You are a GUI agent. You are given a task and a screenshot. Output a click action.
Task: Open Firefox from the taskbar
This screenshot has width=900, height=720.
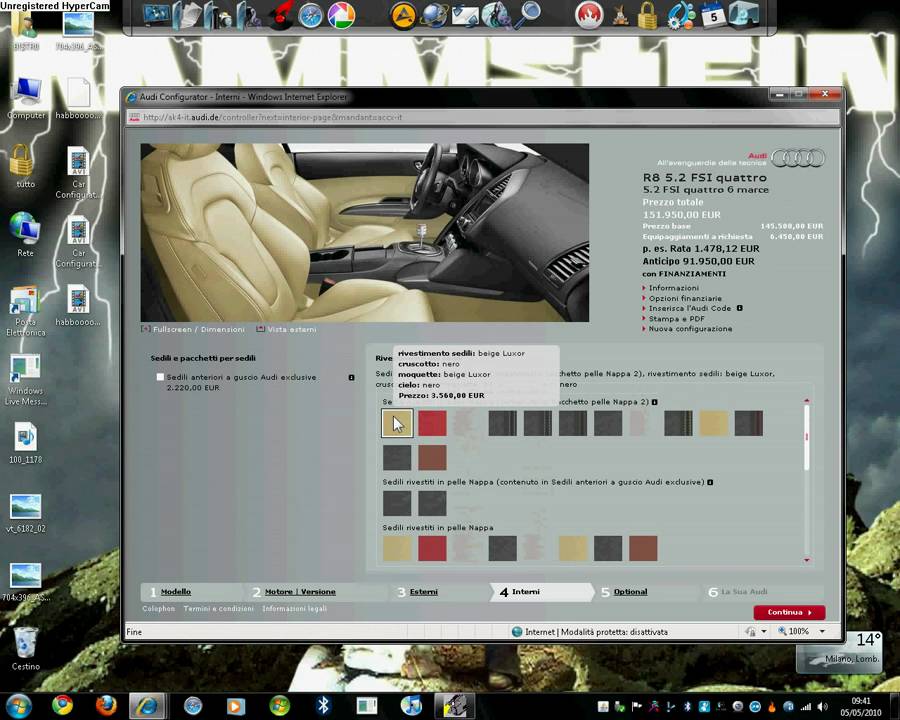[x=106, y=705]
